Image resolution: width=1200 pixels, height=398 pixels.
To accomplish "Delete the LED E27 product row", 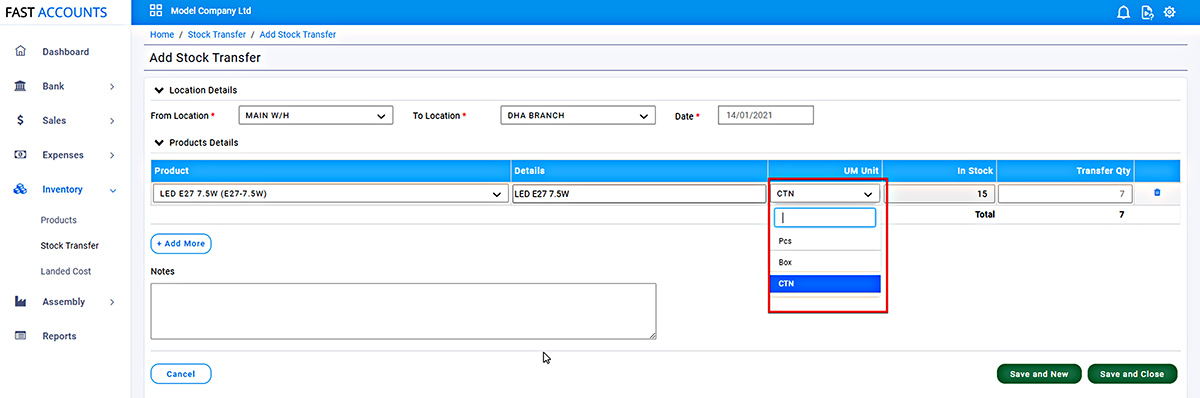I will click(1157, 193).
